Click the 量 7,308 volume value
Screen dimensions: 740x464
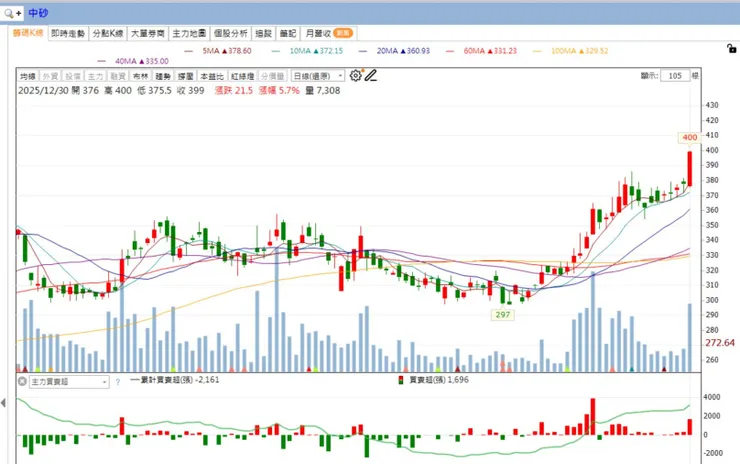pyautogui.click(x=323, y=90)
